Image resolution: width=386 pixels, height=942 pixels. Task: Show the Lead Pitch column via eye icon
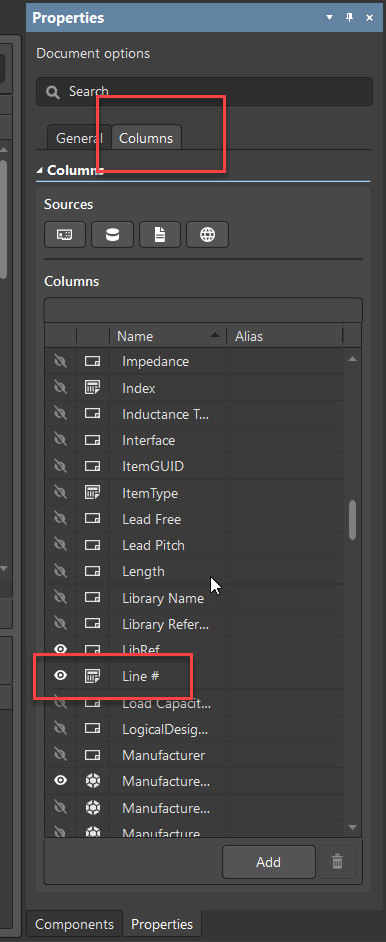(x=60, y=545)
